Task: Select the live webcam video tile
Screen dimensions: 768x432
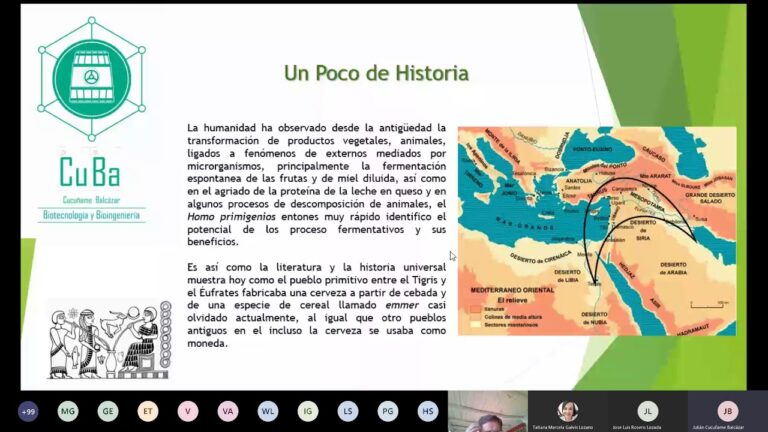Action: point(487,411)
